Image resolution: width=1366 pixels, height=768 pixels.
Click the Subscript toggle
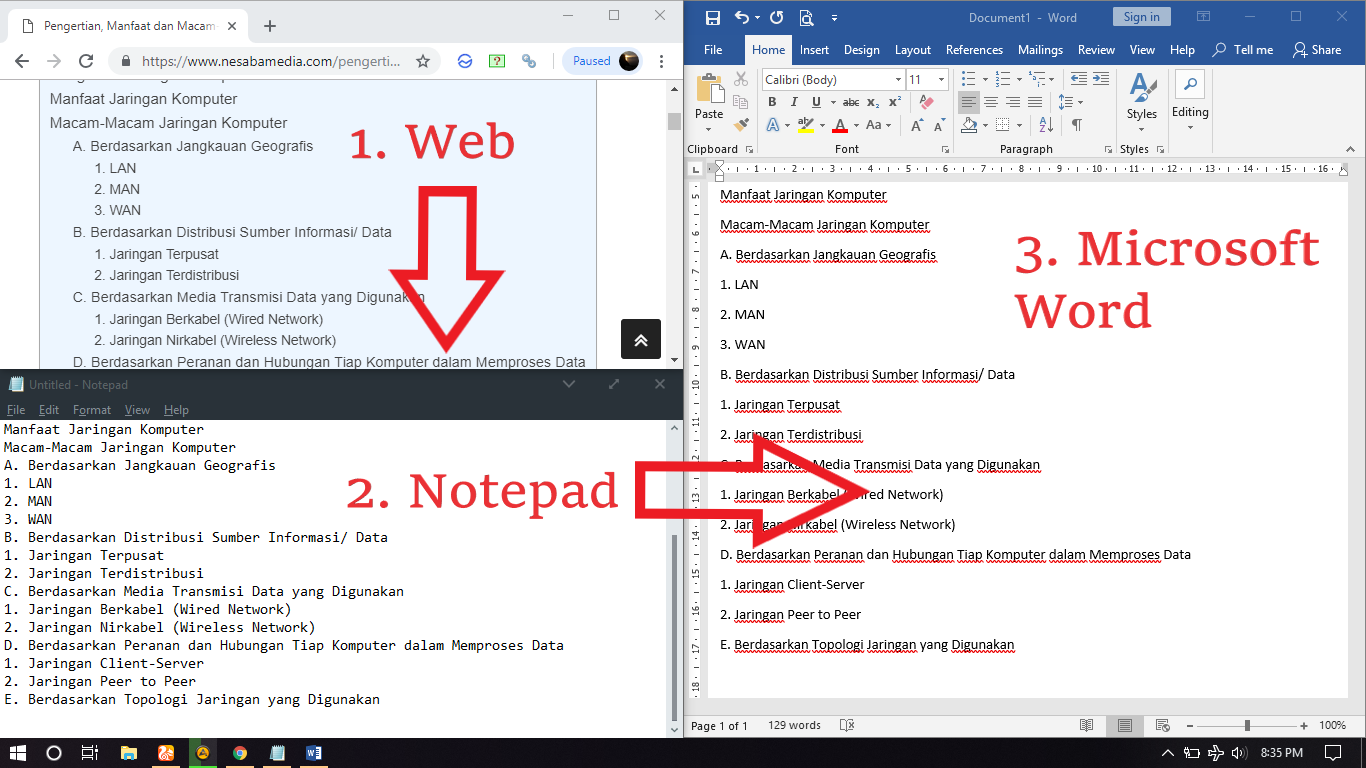pos(873,102)
